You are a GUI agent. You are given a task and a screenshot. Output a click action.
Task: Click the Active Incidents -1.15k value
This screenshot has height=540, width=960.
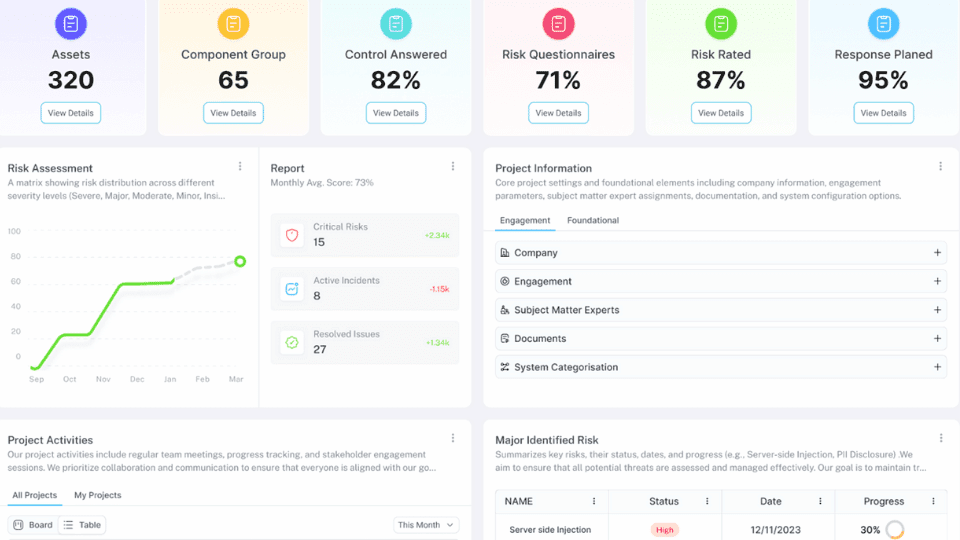439,289
